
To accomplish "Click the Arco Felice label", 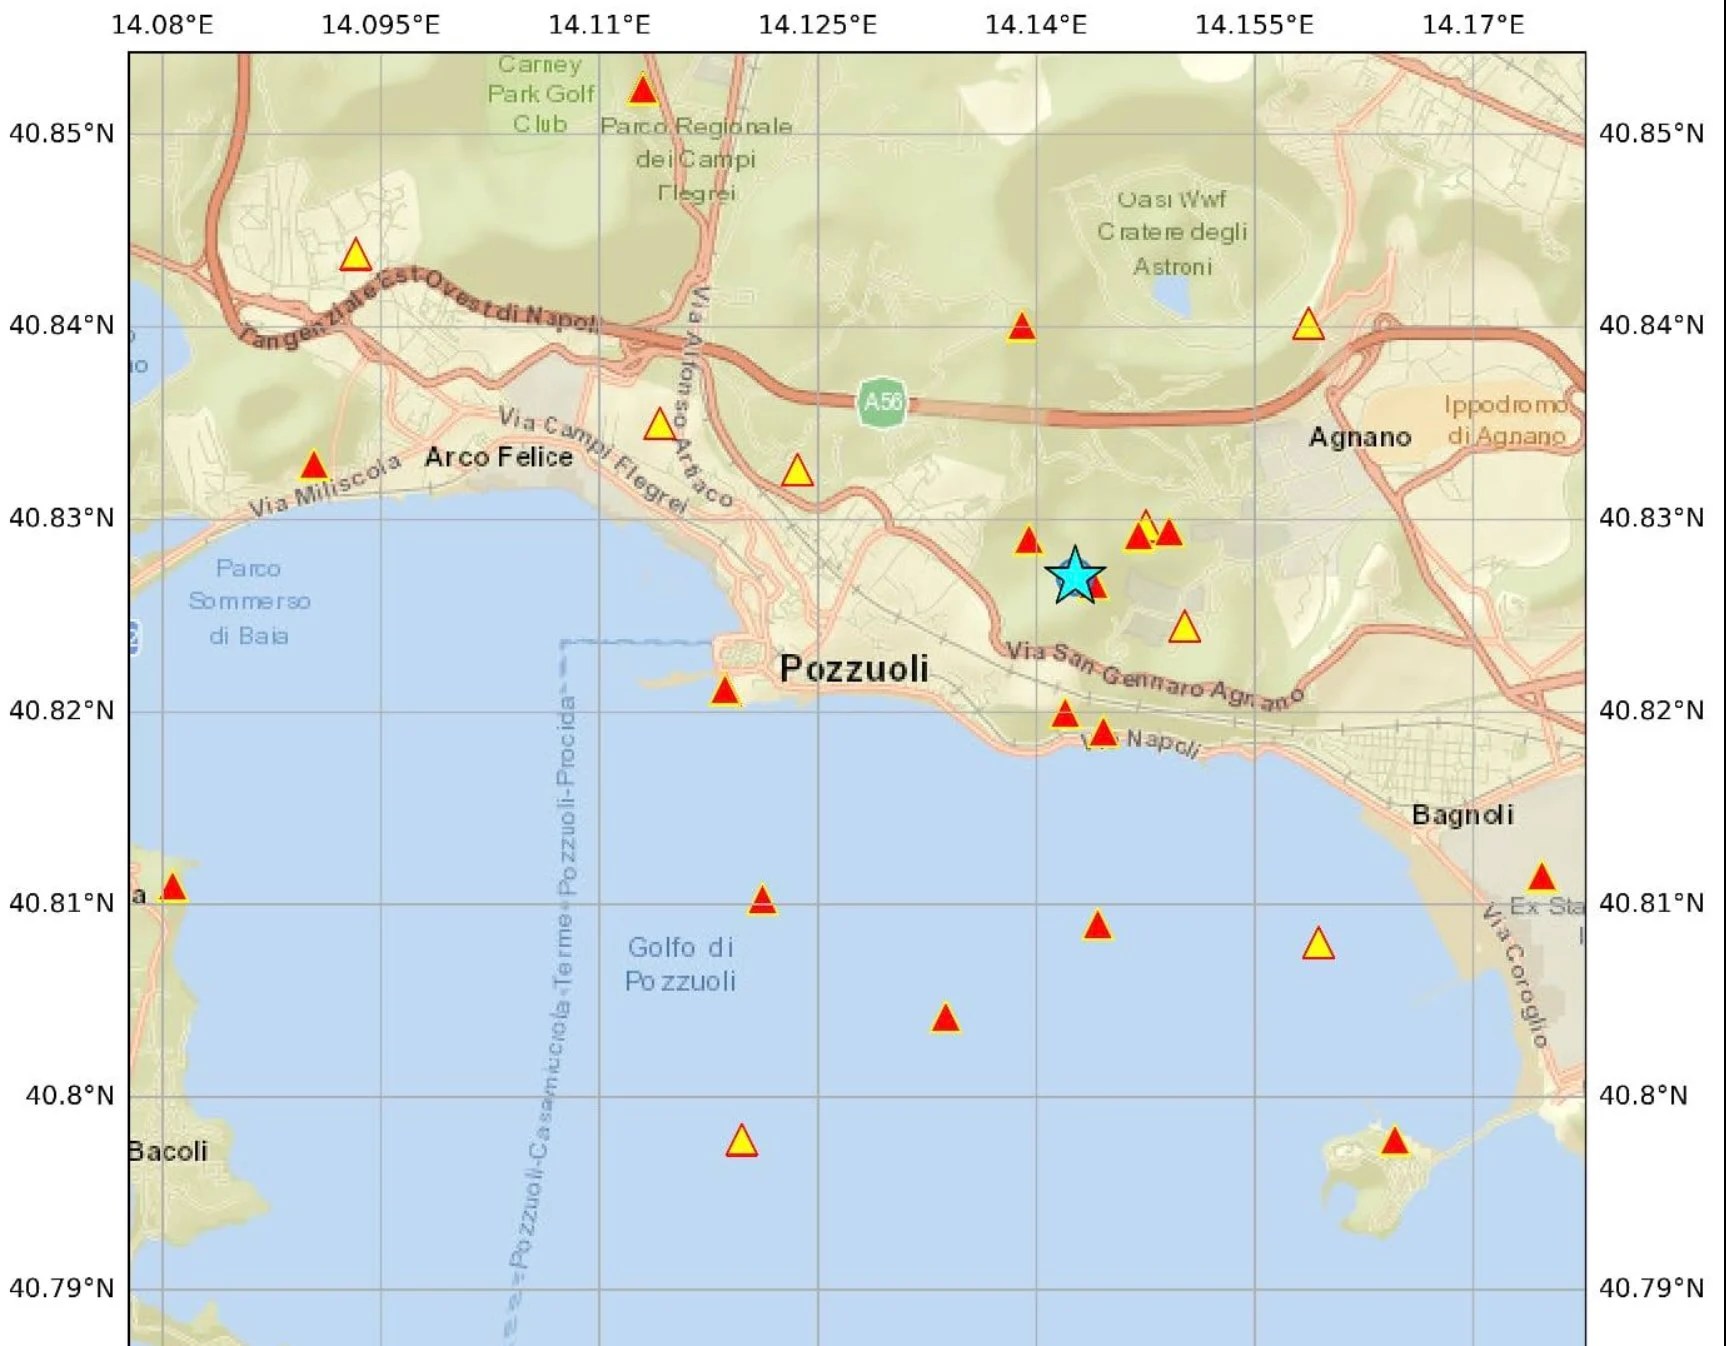I will pos(499,457).
